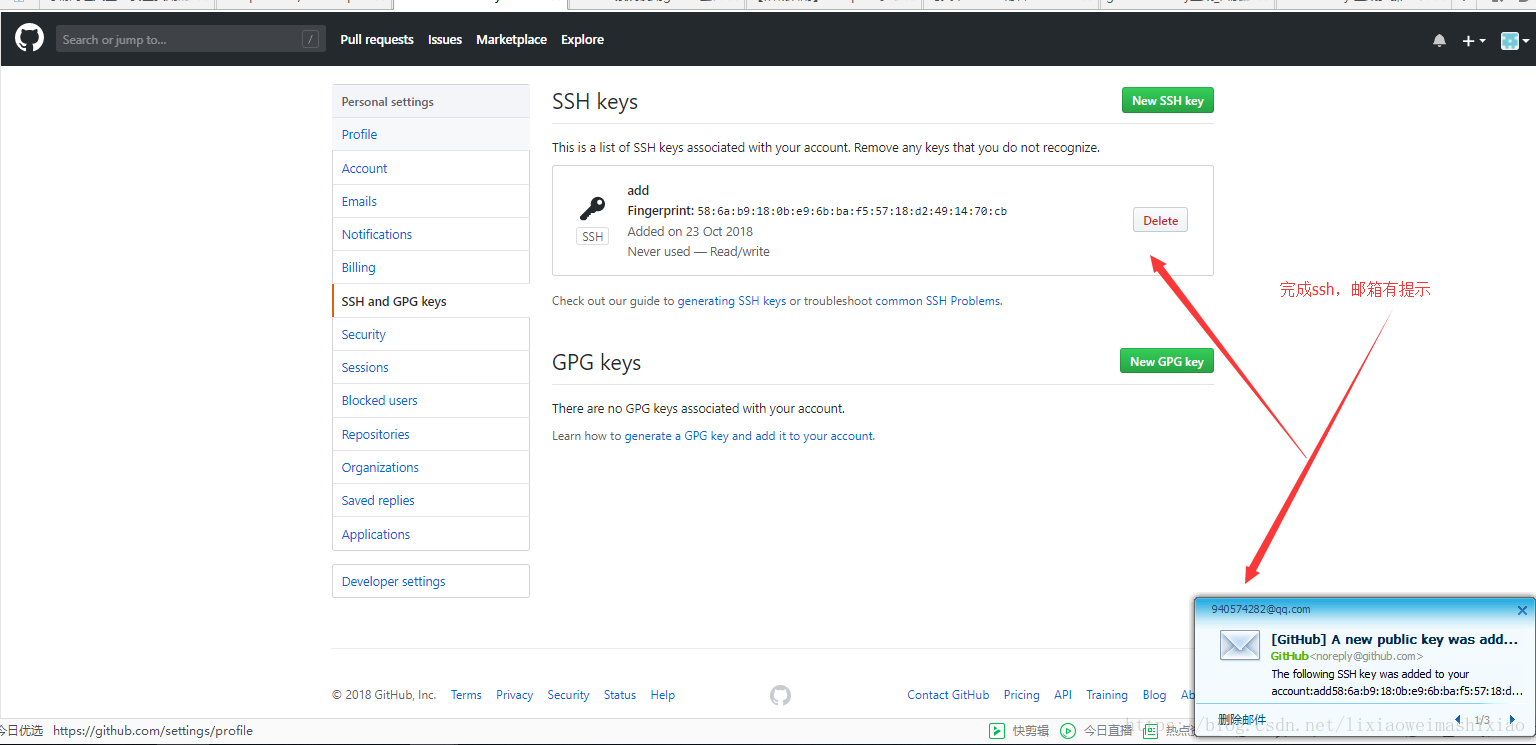The width and height of the screenshot is (1536, 745).
Task: Select Account in settings sidebar
Action: click(x=431, y=168)
